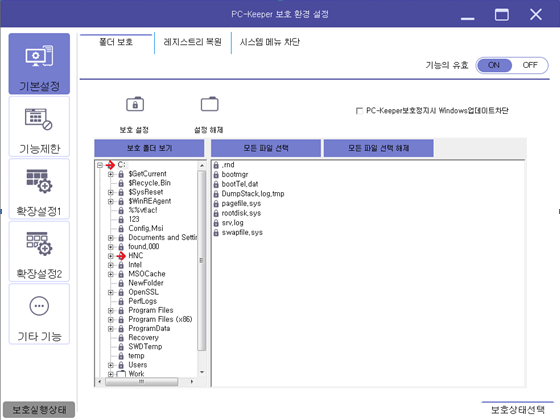This screenshot has height=420, width=560.
Task: Click the lock icon beside NewFolder
Action: point(121,283)
